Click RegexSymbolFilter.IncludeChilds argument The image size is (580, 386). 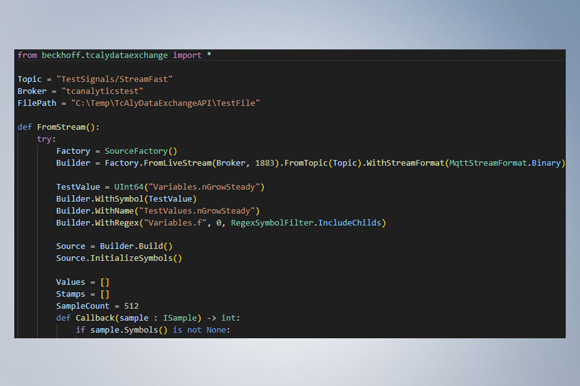[306, 223]
